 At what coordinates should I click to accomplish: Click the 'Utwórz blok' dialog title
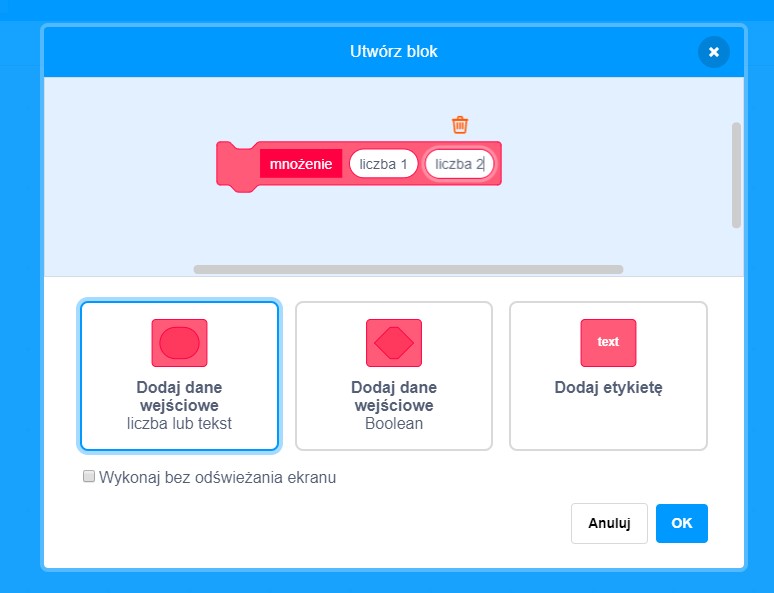point(393,51)
